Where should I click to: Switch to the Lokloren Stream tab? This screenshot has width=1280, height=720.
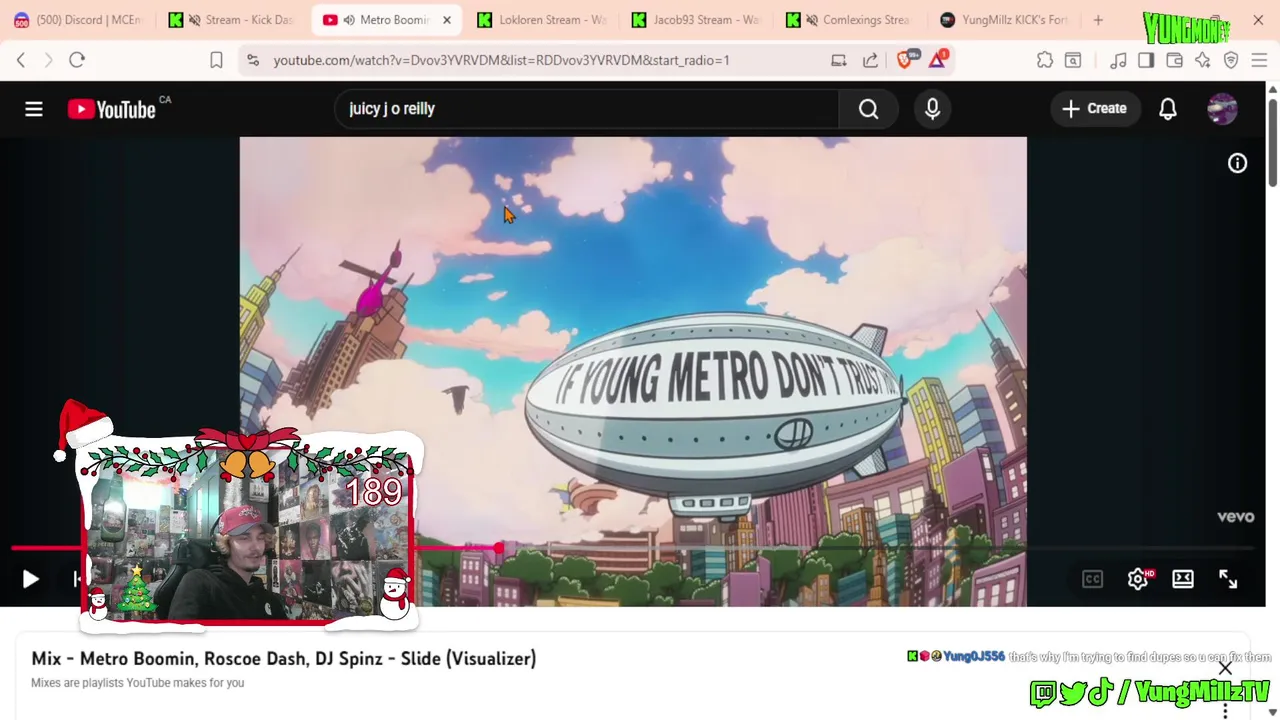click(x=540, y=20)
